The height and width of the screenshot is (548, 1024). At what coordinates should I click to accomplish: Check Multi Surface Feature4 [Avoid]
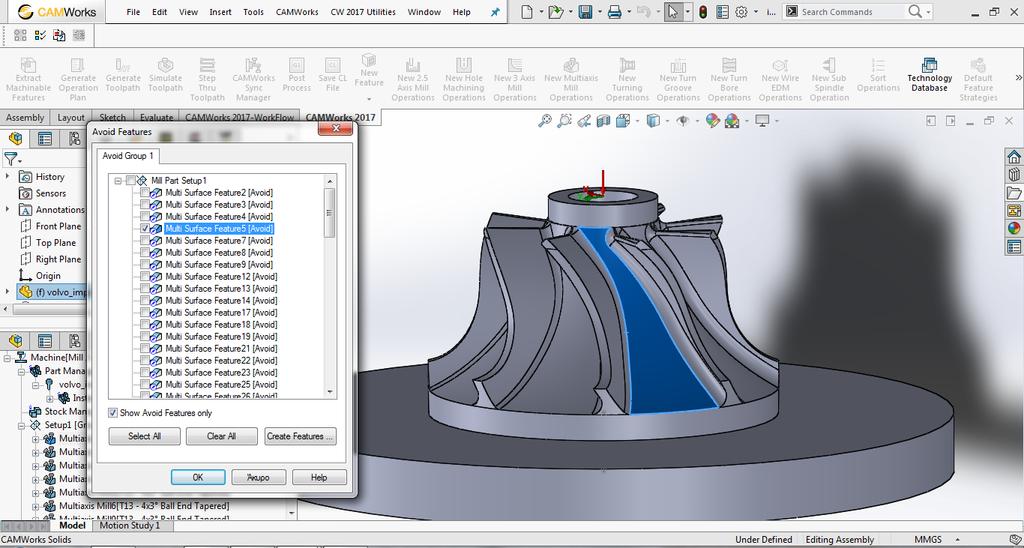[145, 216]
